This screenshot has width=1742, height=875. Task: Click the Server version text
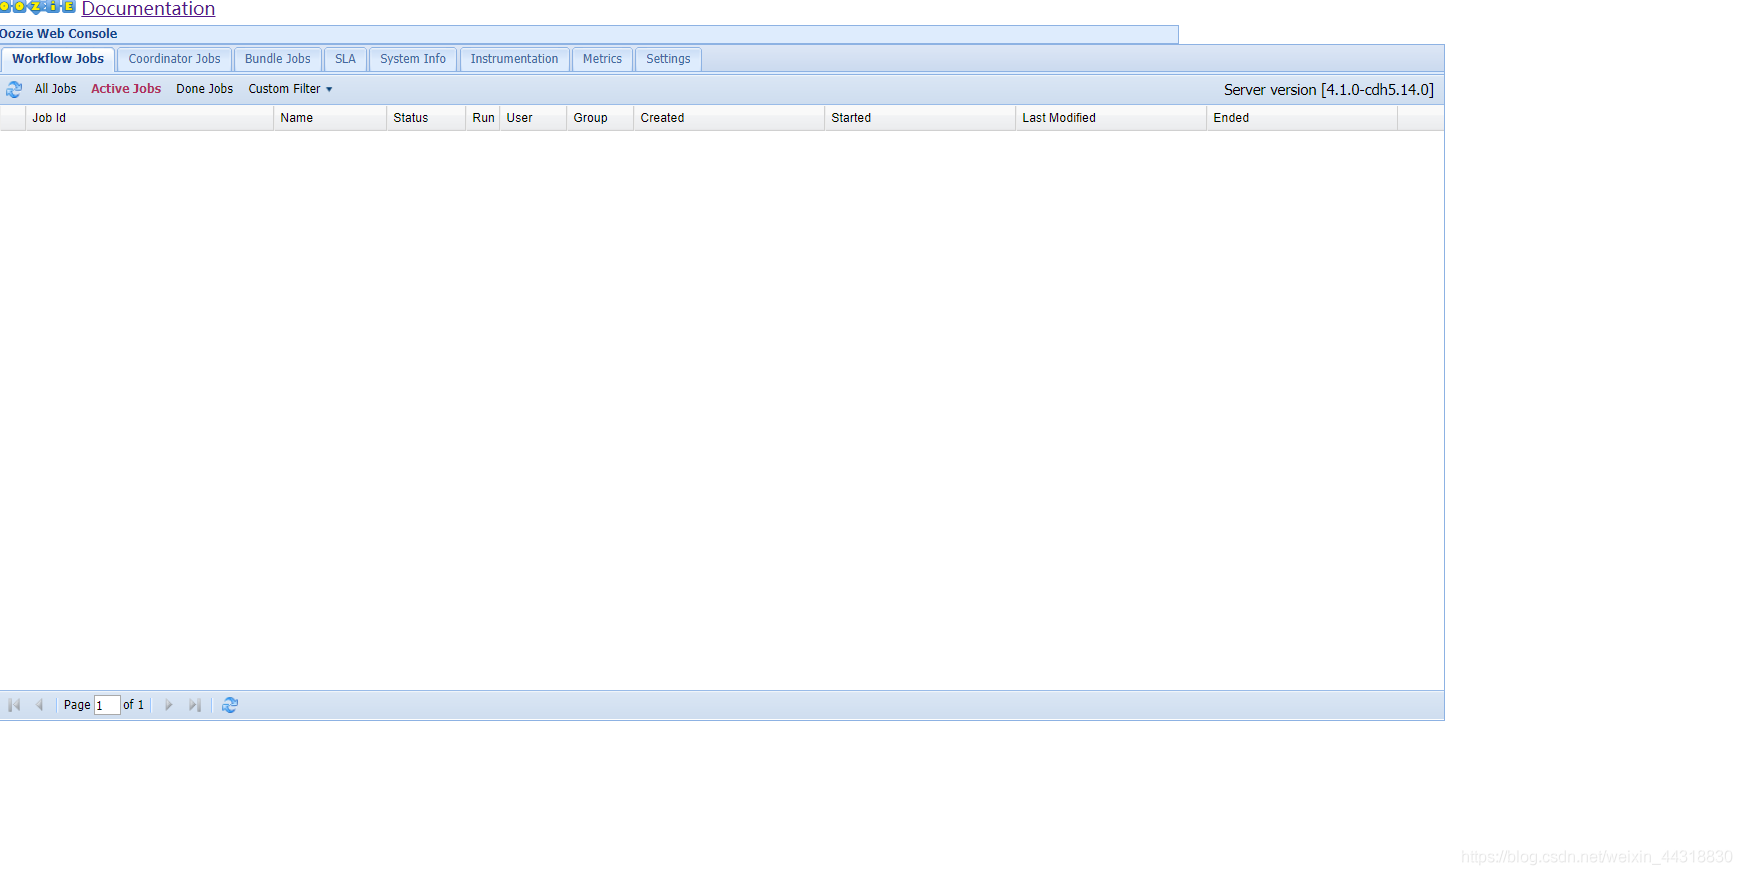[x=1329, y=90]
